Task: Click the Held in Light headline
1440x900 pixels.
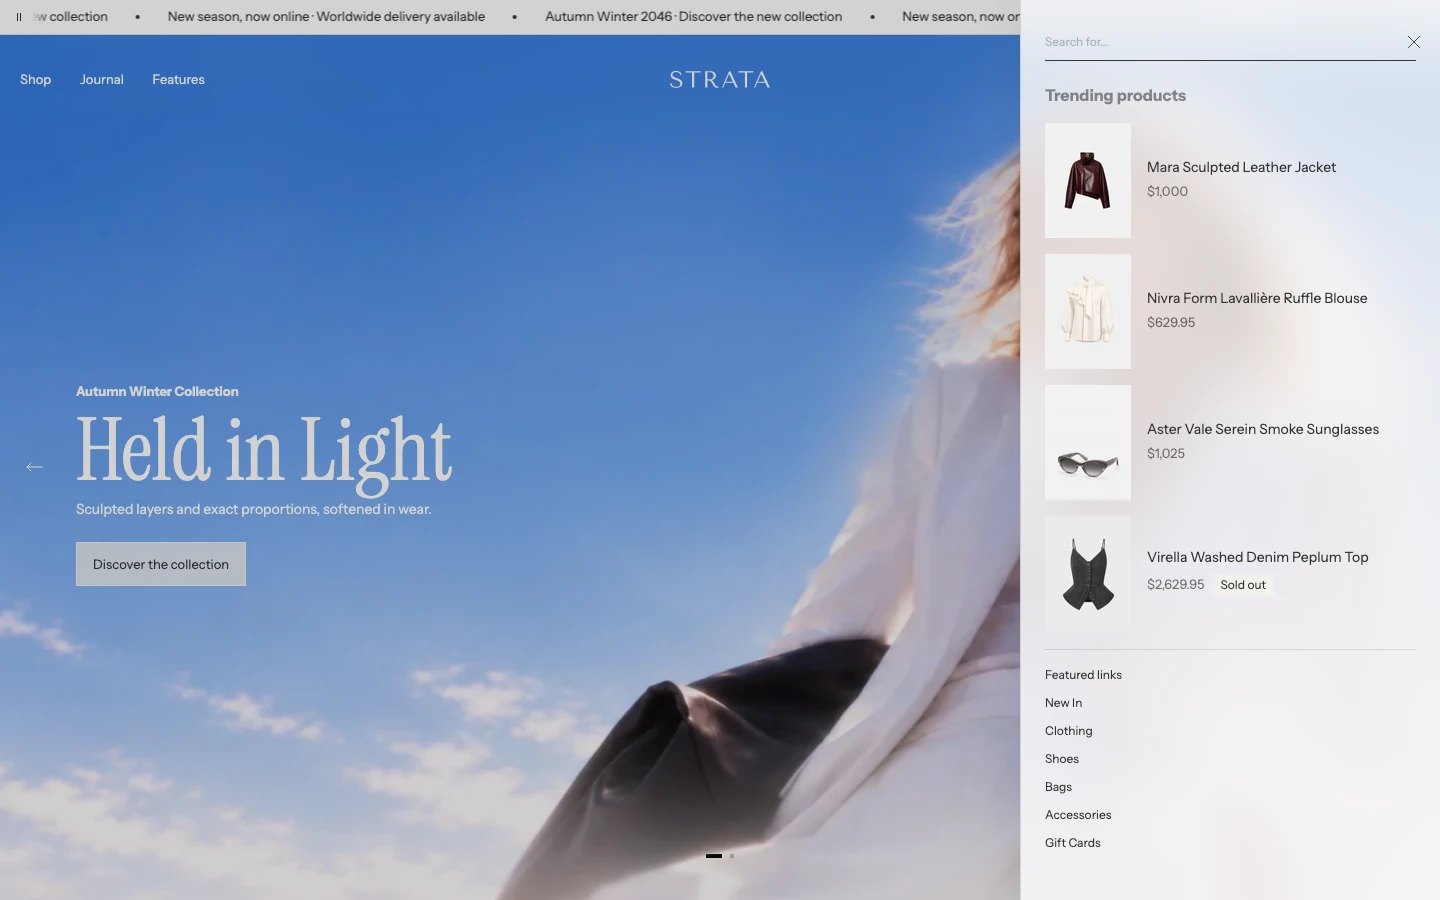Action: coord(264,453)
